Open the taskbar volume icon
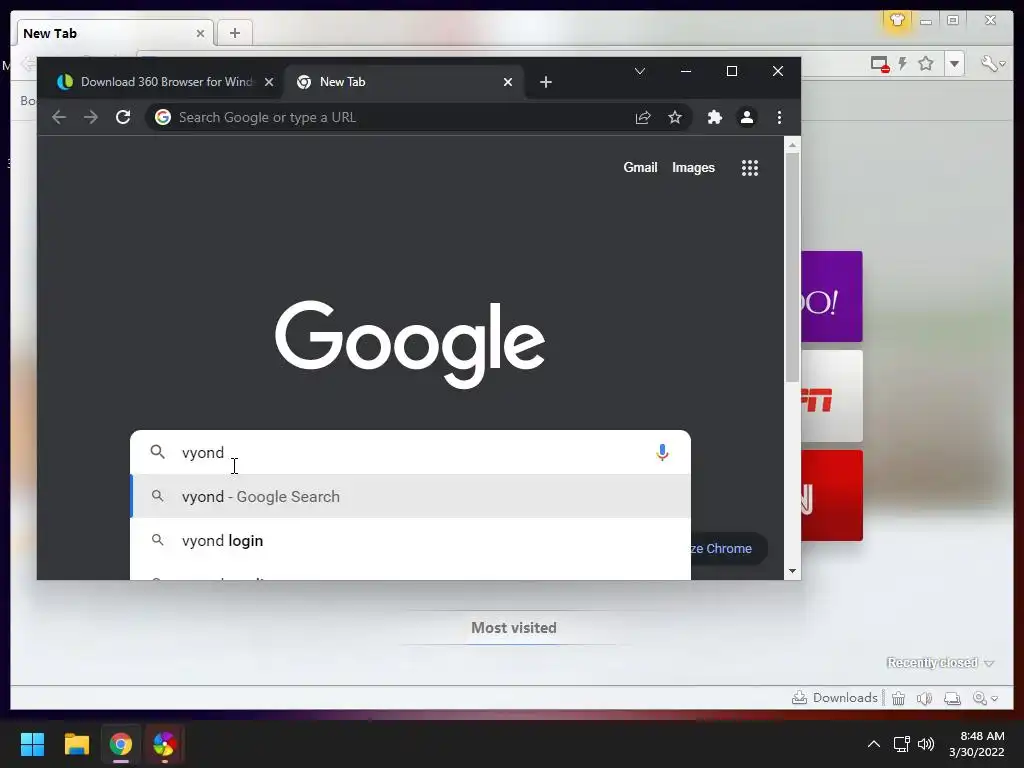The height and width of the screenshot is (768, 1024). click(x=925, y=744)
